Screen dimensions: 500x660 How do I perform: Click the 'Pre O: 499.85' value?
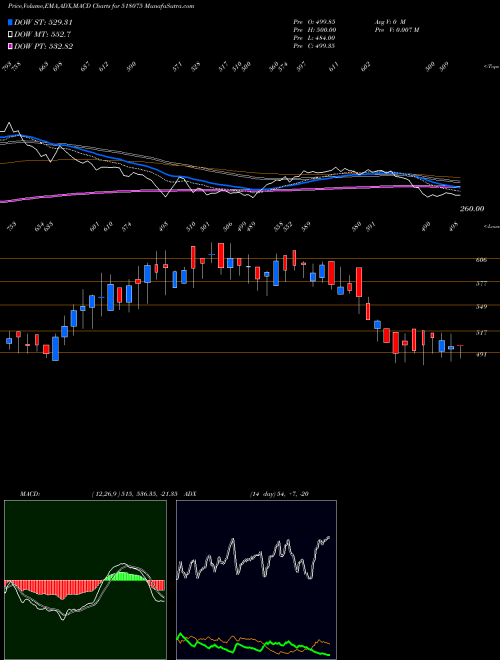[x=314, y=21]
